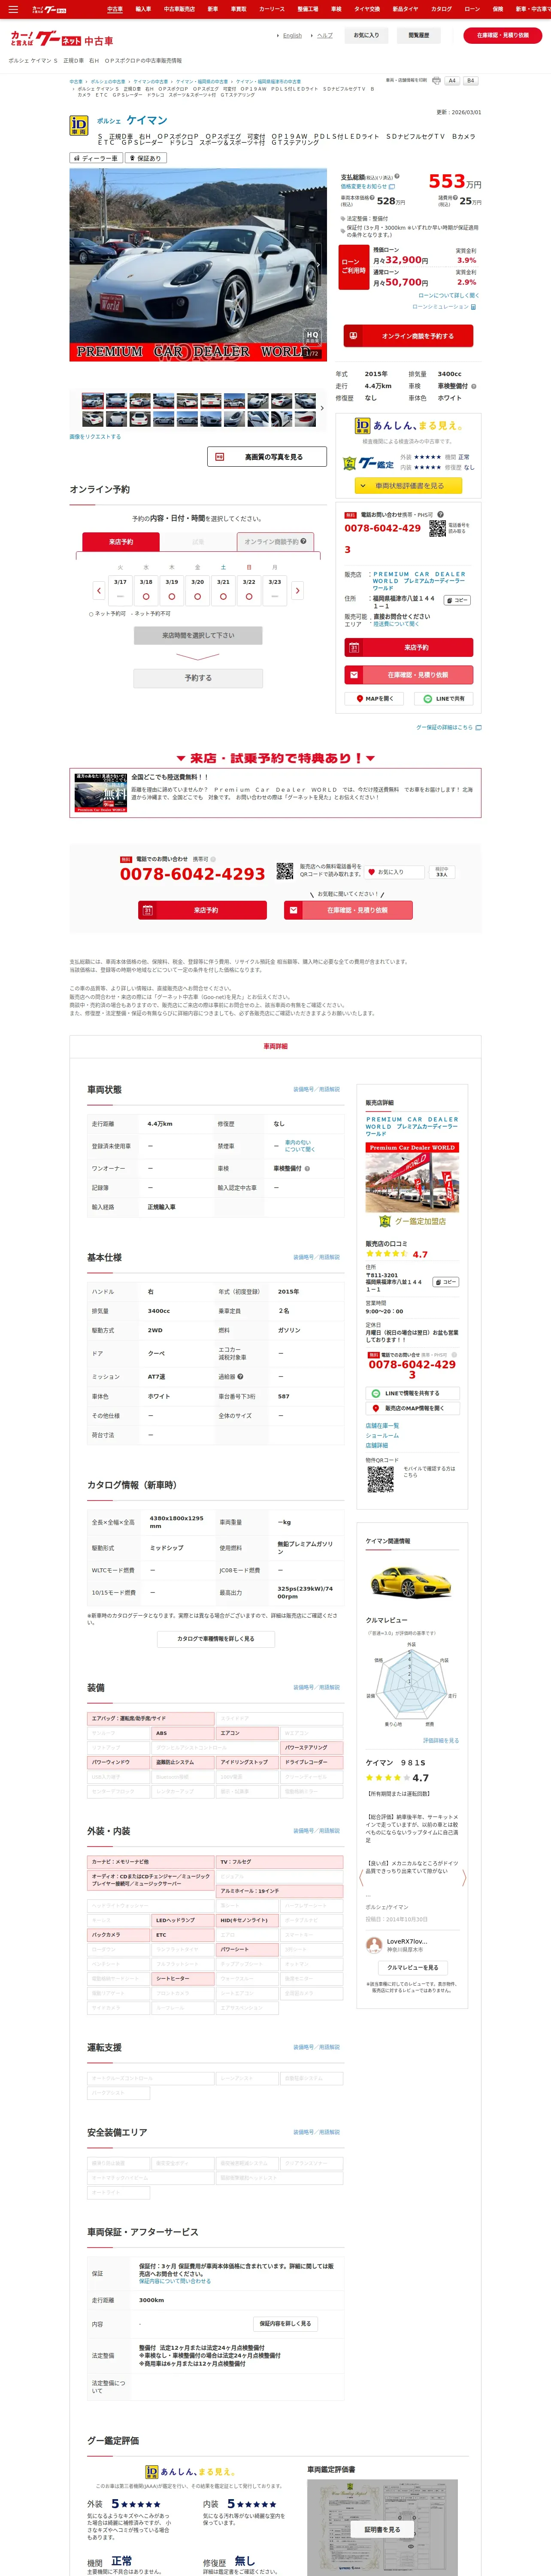Screen dimensions: 551x2576
Task: Open 中古車販売店 in top navigation
Action: (x=179, y=9)
